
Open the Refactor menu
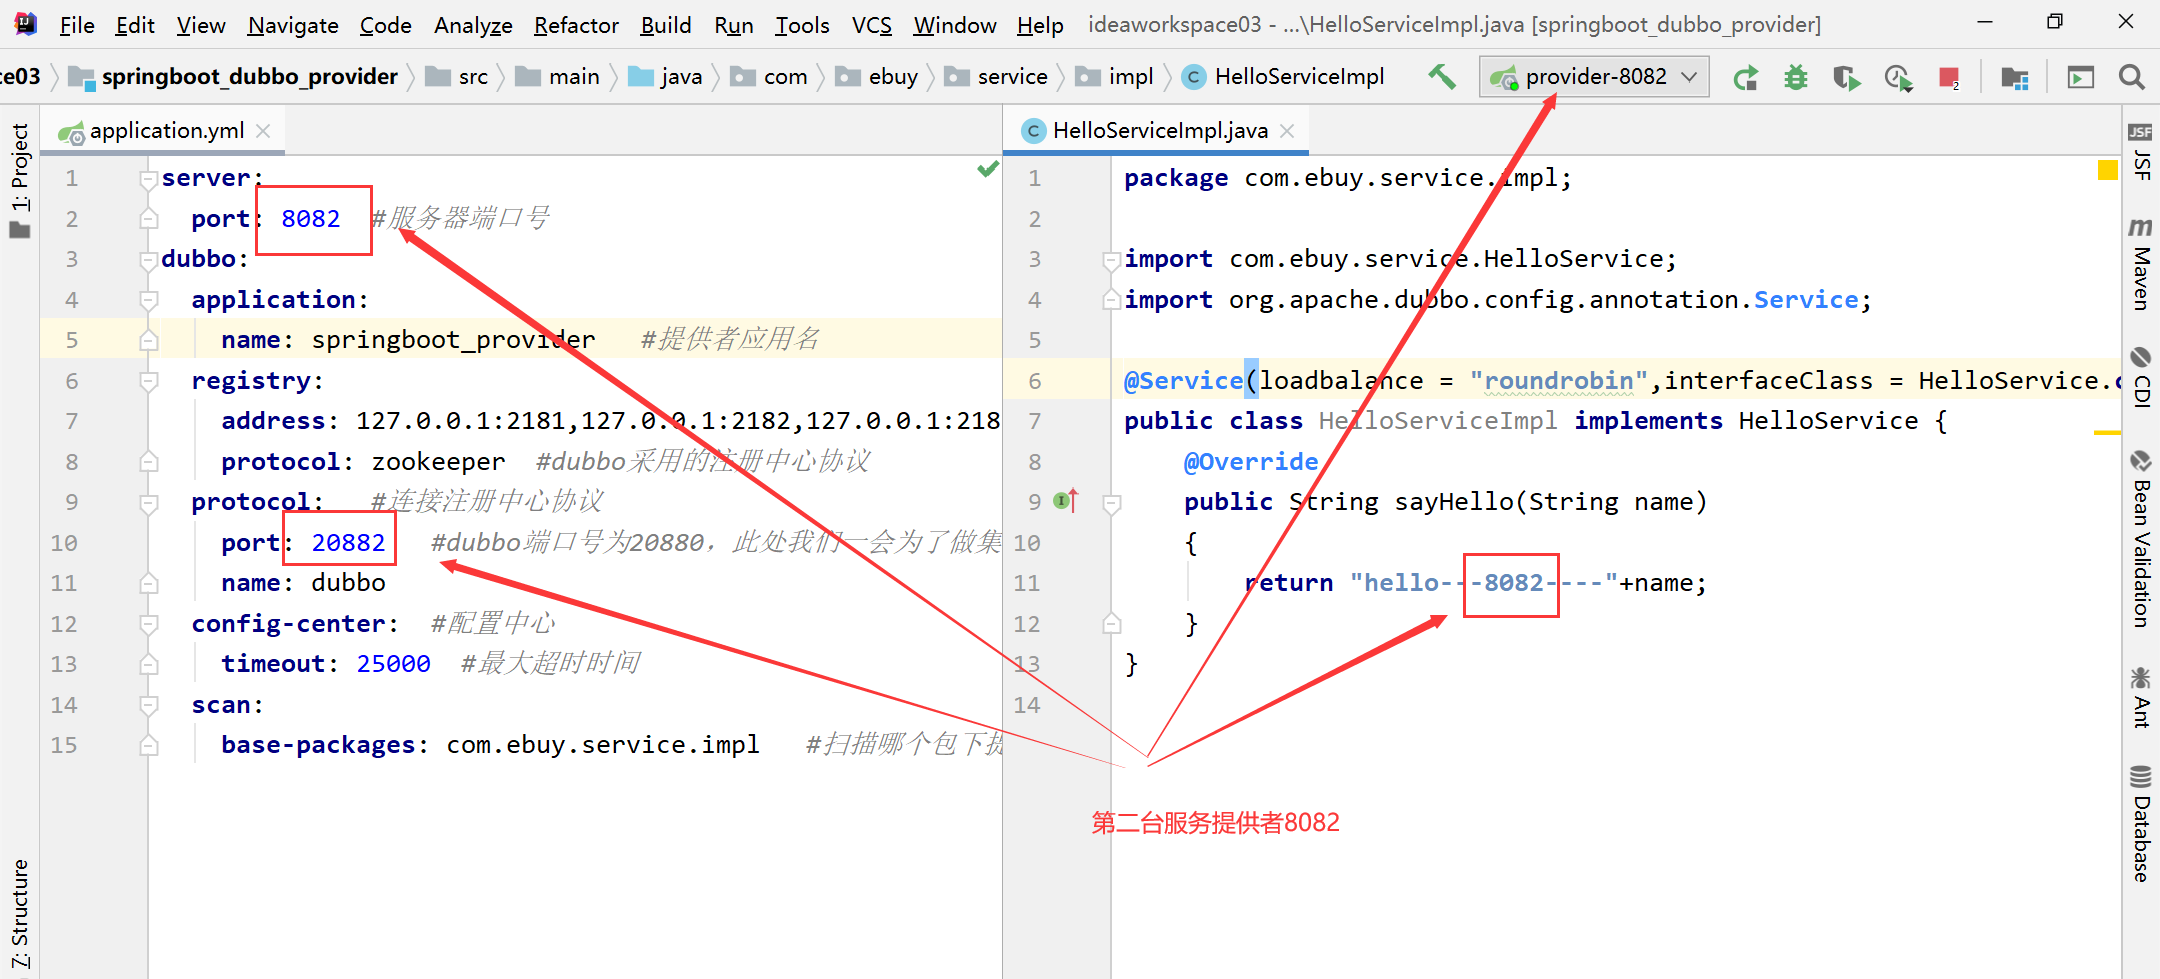576,25
